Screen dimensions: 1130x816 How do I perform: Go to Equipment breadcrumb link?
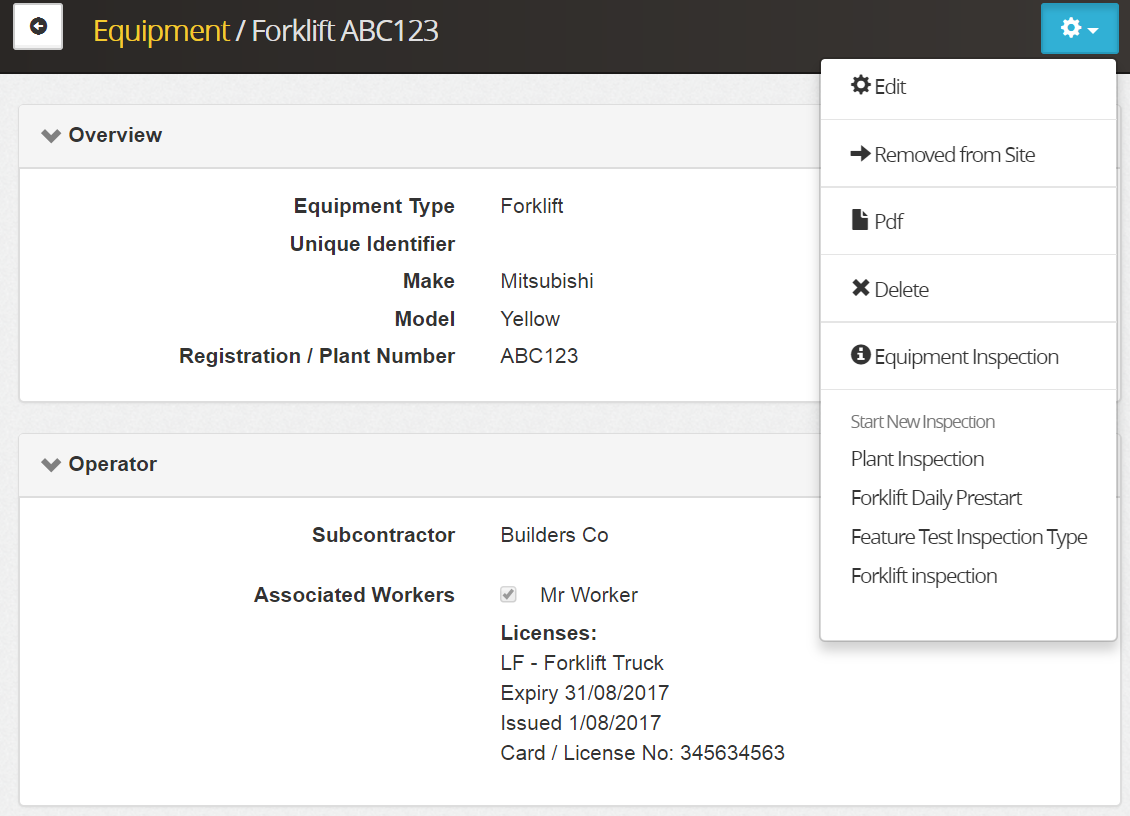[161, 31]
